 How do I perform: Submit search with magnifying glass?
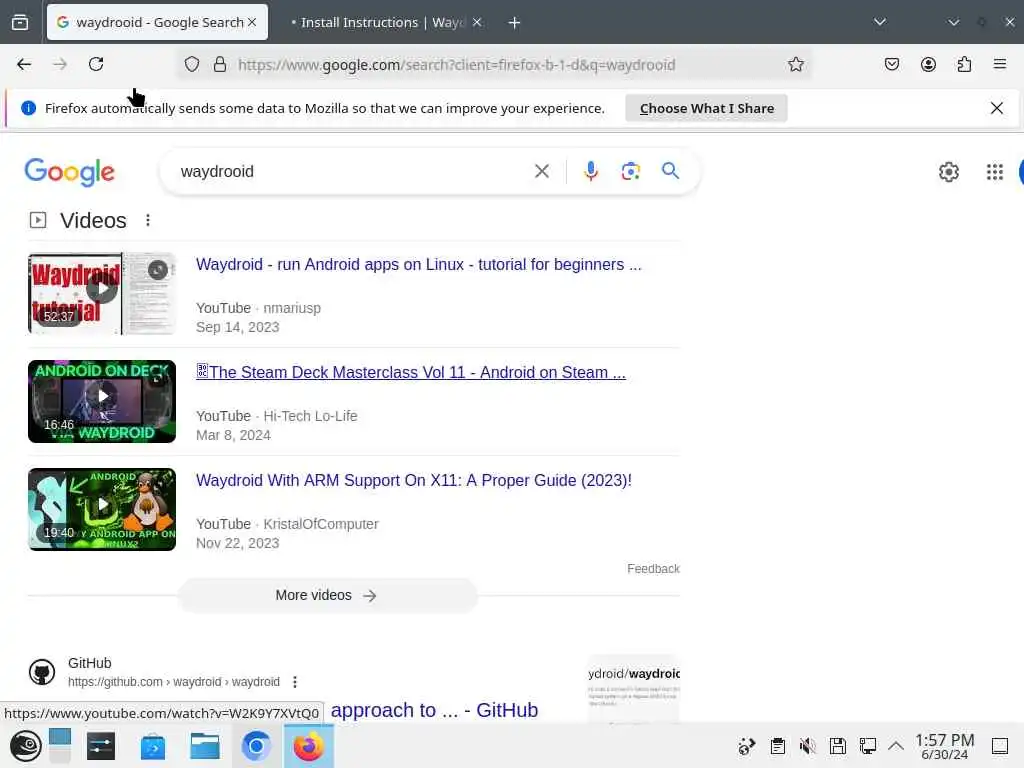[670, 171]
